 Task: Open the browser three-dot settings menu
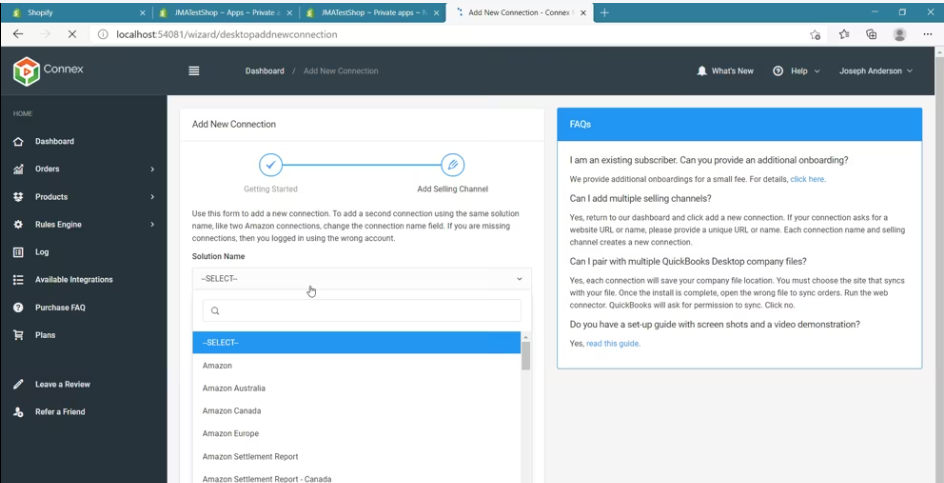(928, 34)
